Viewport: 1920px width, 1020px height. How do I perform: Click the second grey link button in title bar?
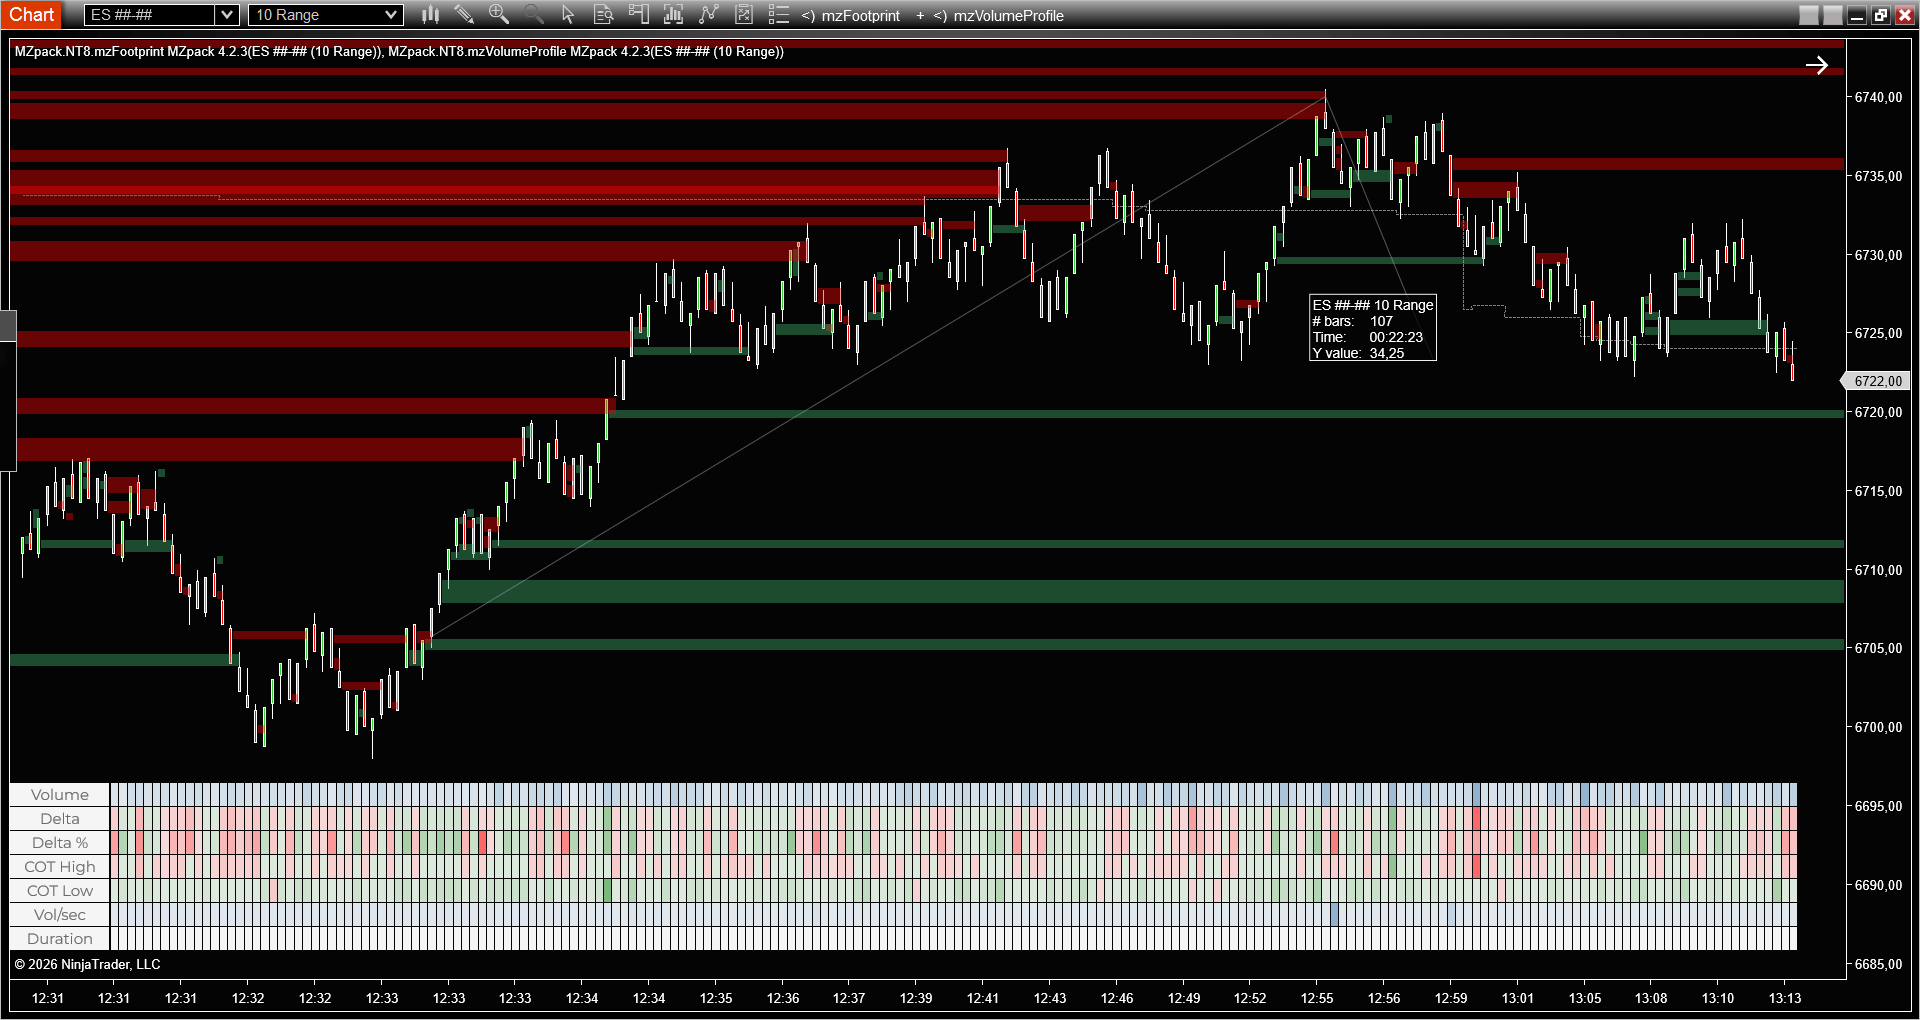[1833, 15]
